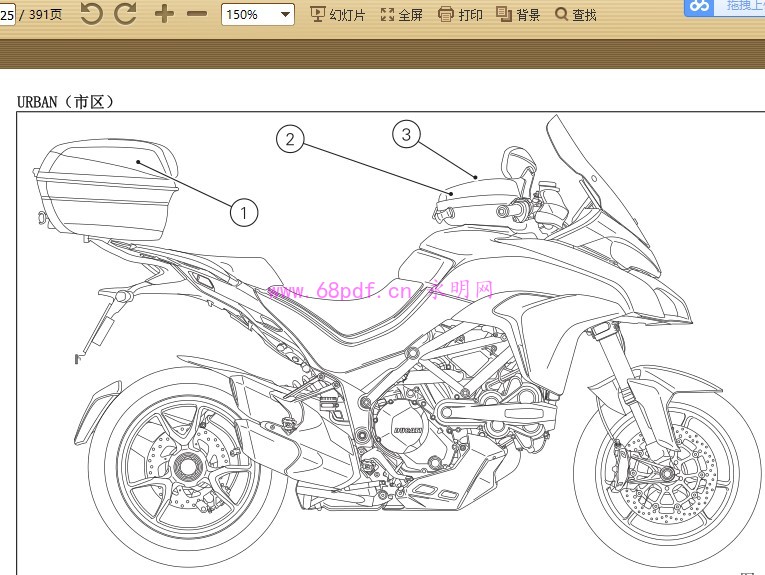
Task: Start slideshow mode (幻灯片)
Action: pos(338,14)
